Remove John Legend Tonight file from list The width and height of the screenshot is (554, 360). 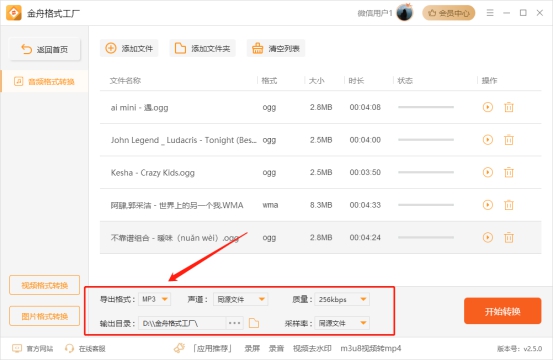point(509,140)
